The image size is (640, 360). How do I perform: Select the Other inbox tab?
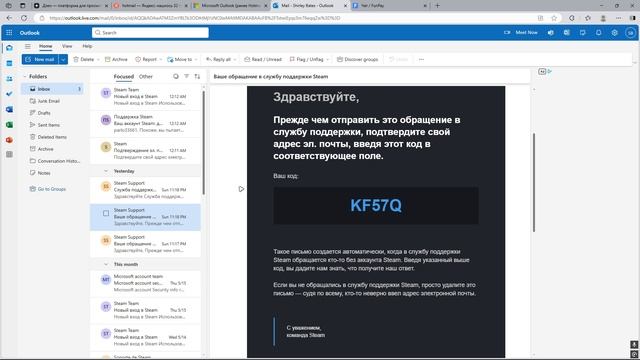point(146,76)
